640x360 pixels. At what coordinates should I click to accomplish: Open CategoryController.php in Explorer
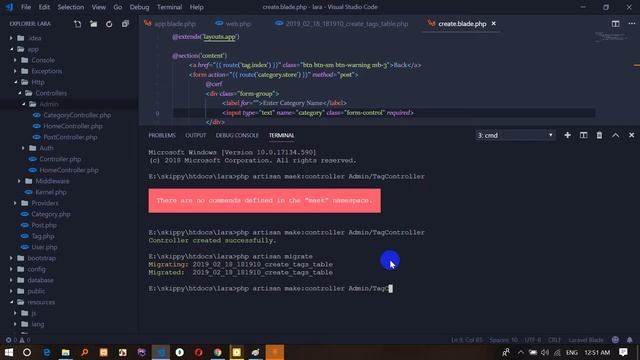pyautogui.click(x=77, y=115)
